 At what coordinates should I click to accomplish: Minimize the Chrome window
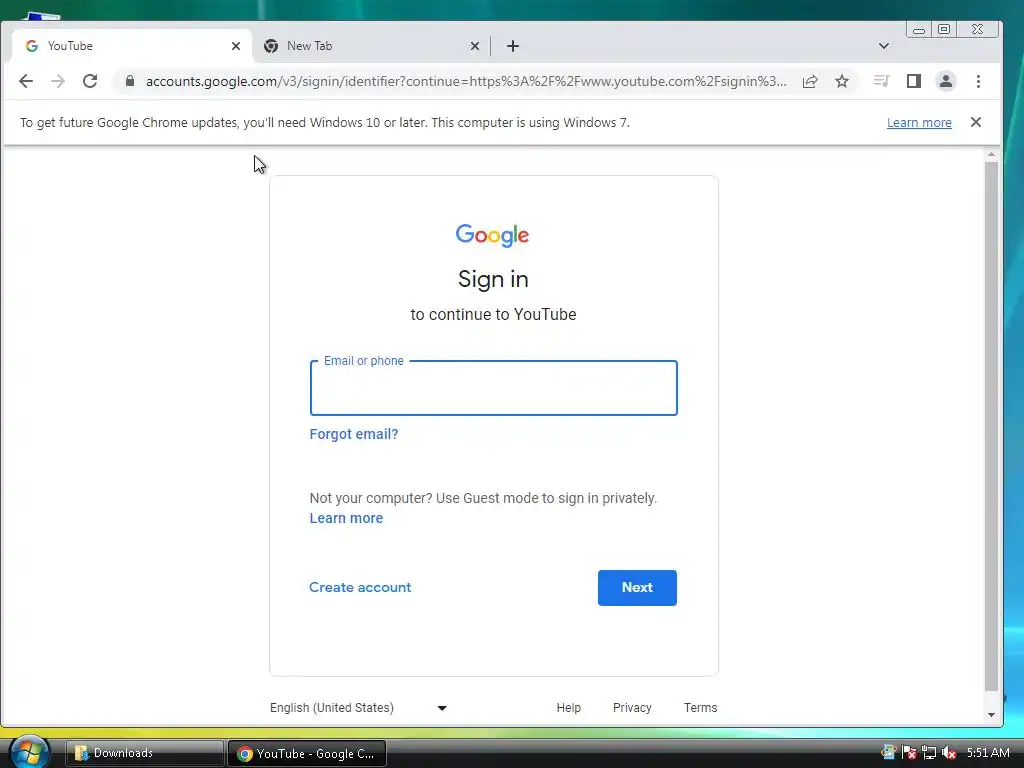[919, 29]
